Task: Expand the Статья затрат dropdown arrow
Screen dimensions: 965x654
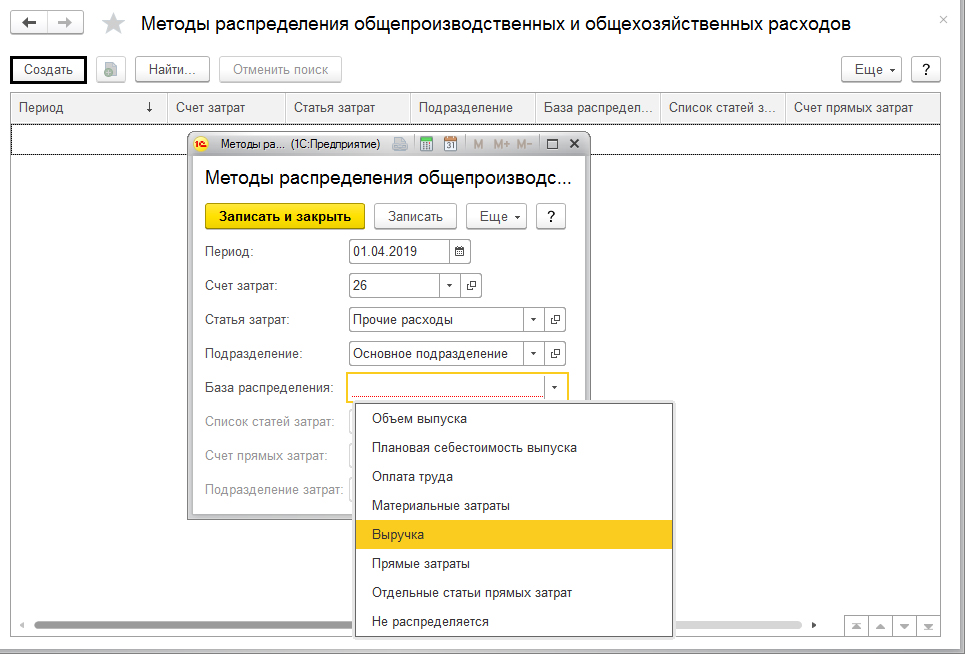Action: point(534,320)
